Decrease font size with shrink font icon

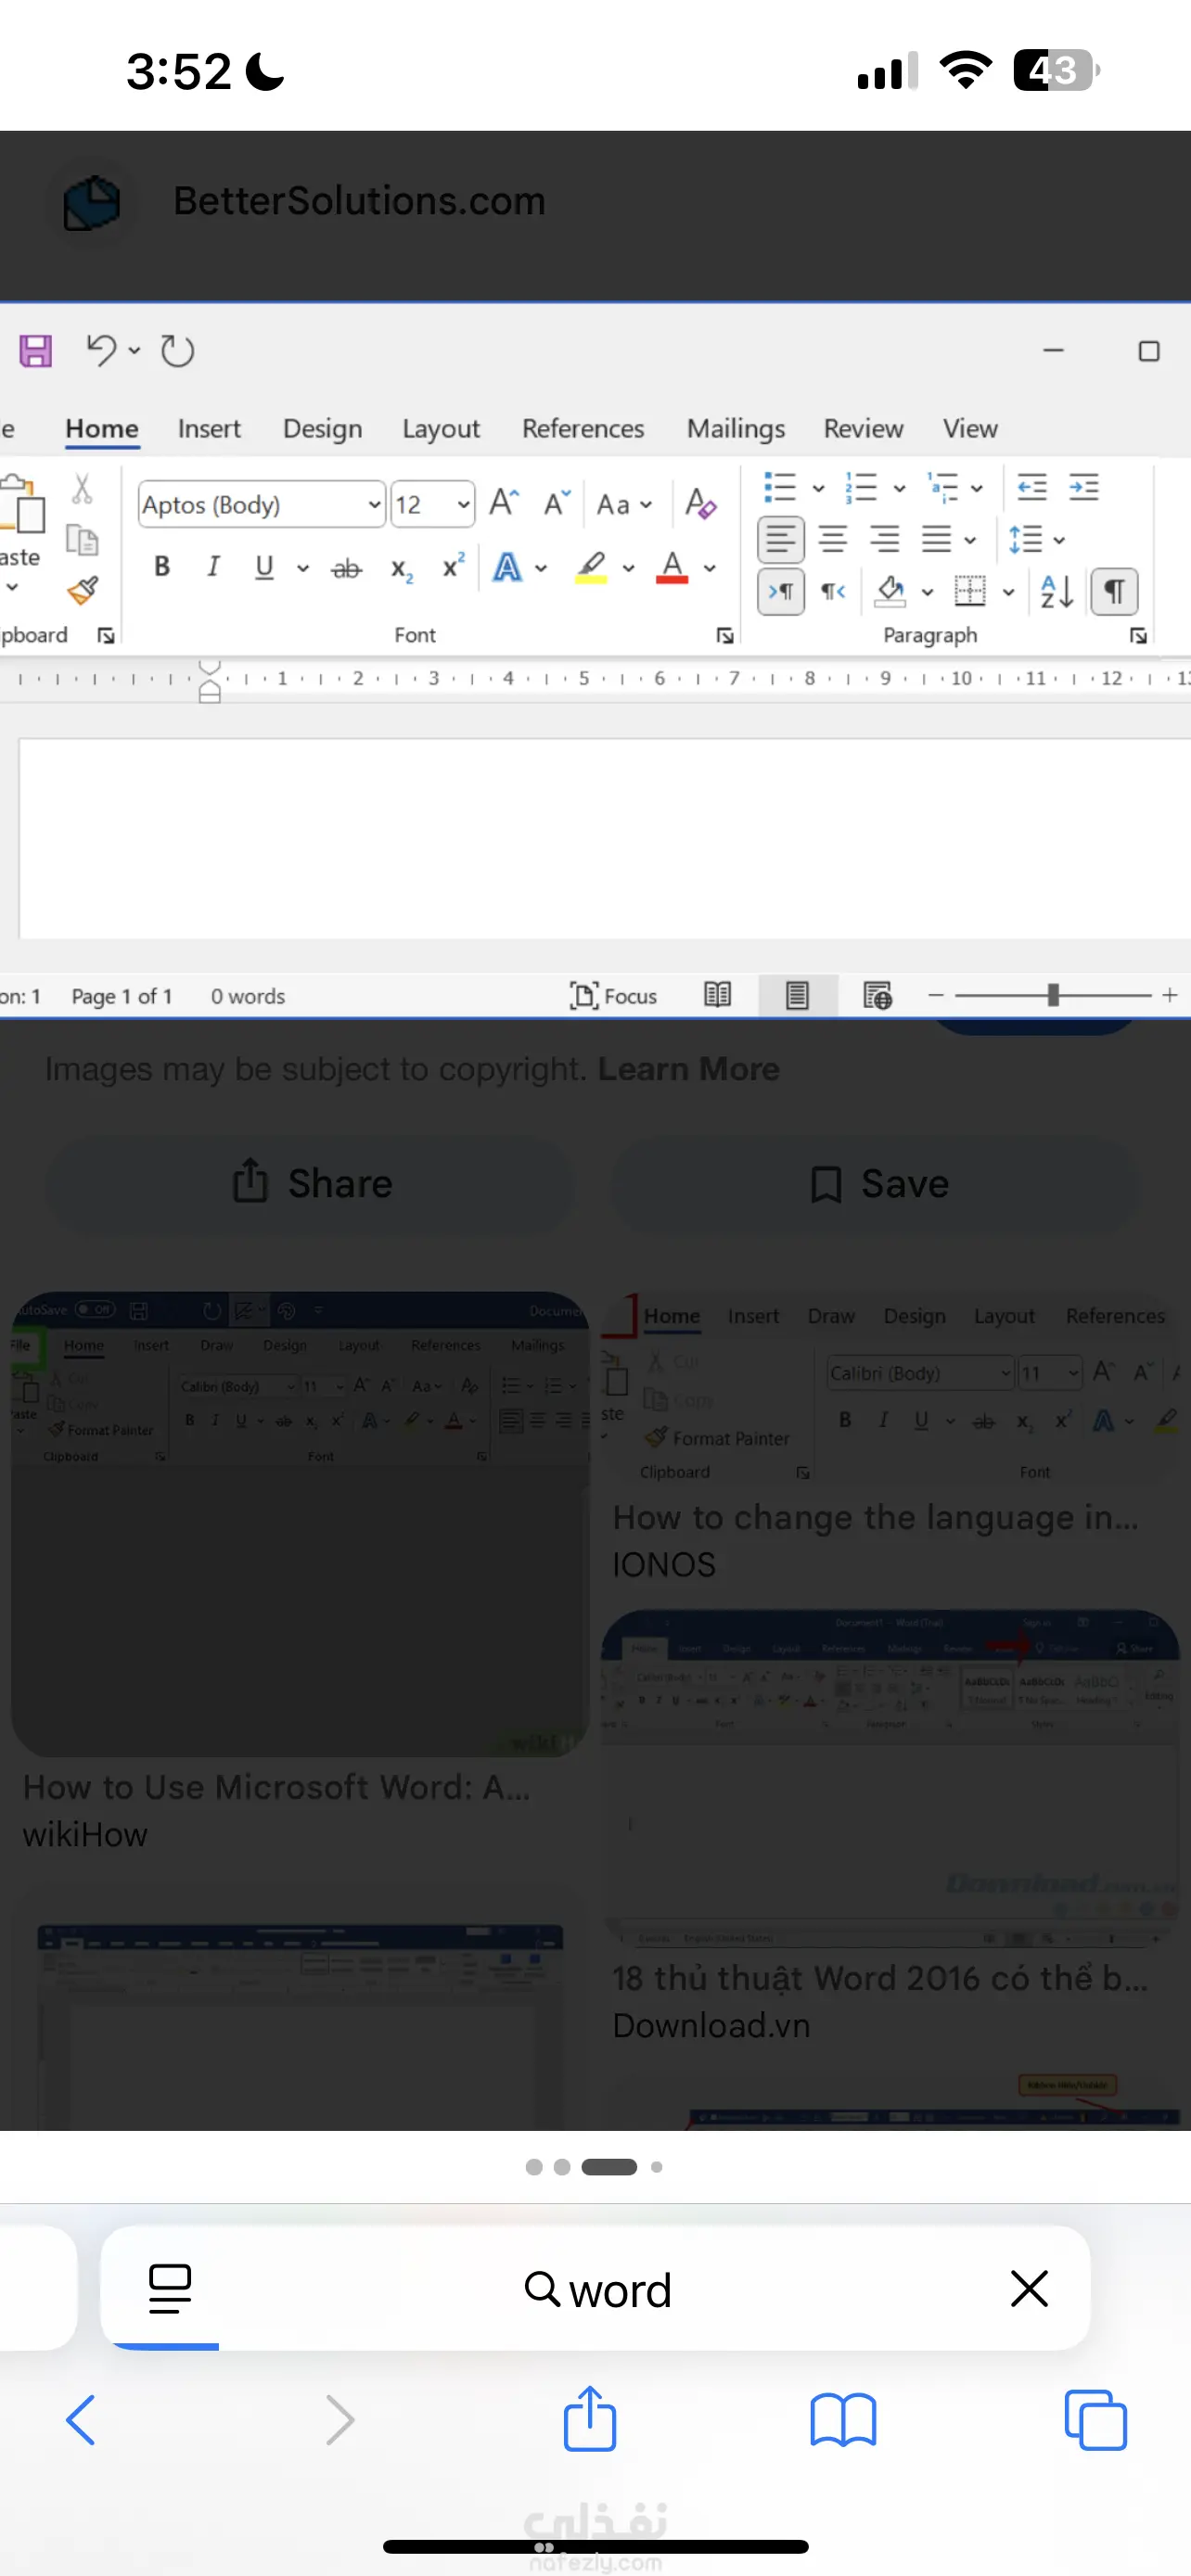tap(557, 503)
